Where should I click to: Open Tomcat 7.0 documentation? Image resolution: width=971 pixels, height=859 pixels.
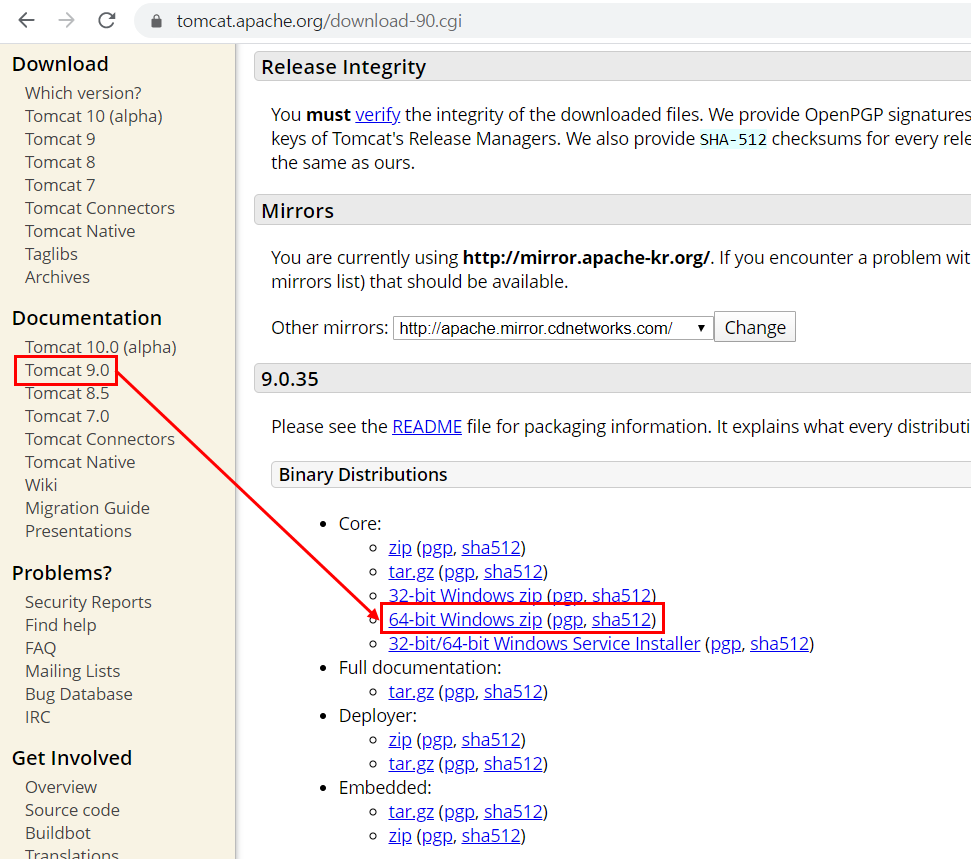(x=67, y=416)
